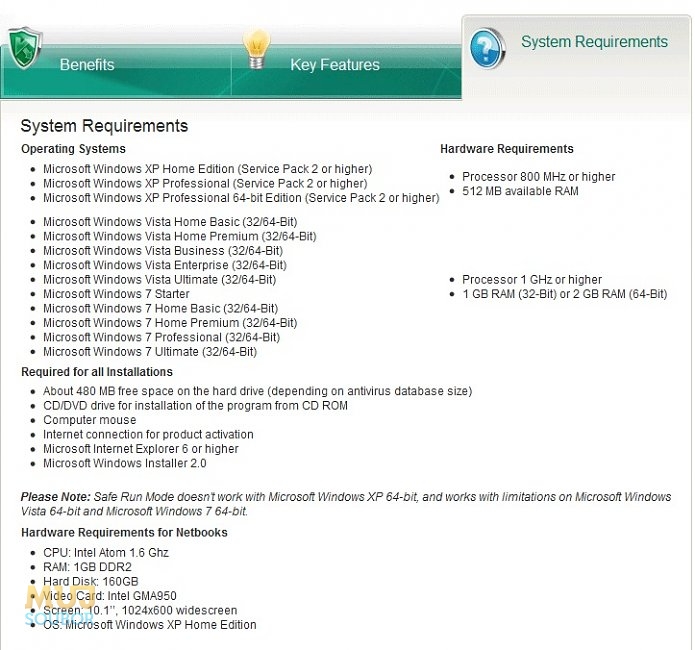Viewport: 695px width, 650px height.
Task: Select the System Requirements tab
Action: pos(576,58)
